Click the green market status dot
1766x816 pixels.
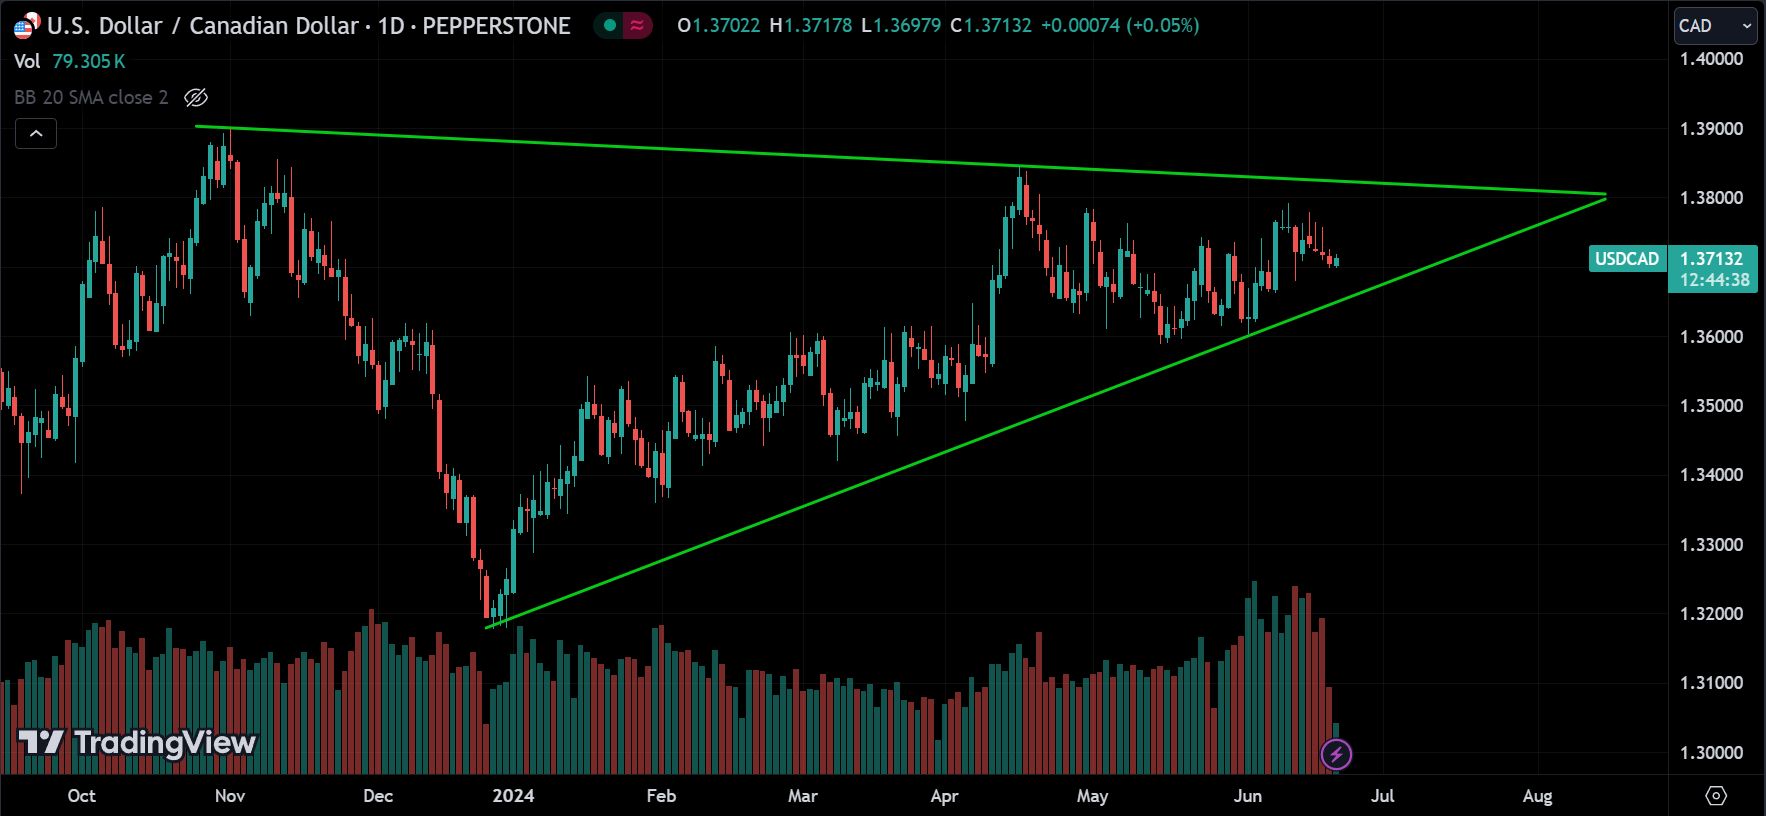(610, 26)
